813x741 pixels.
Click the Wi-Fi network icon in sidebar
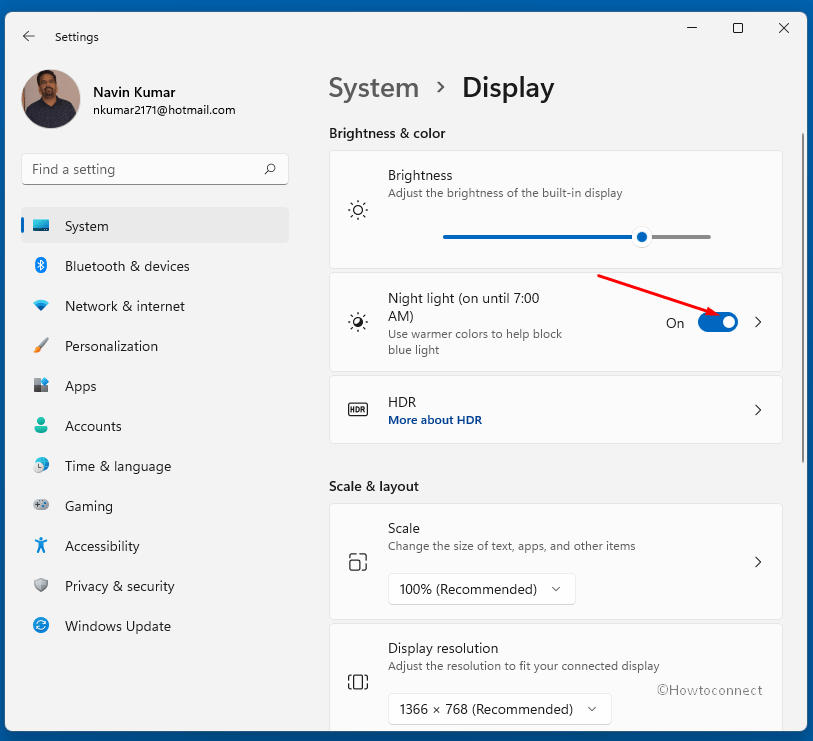coord(41,305)
